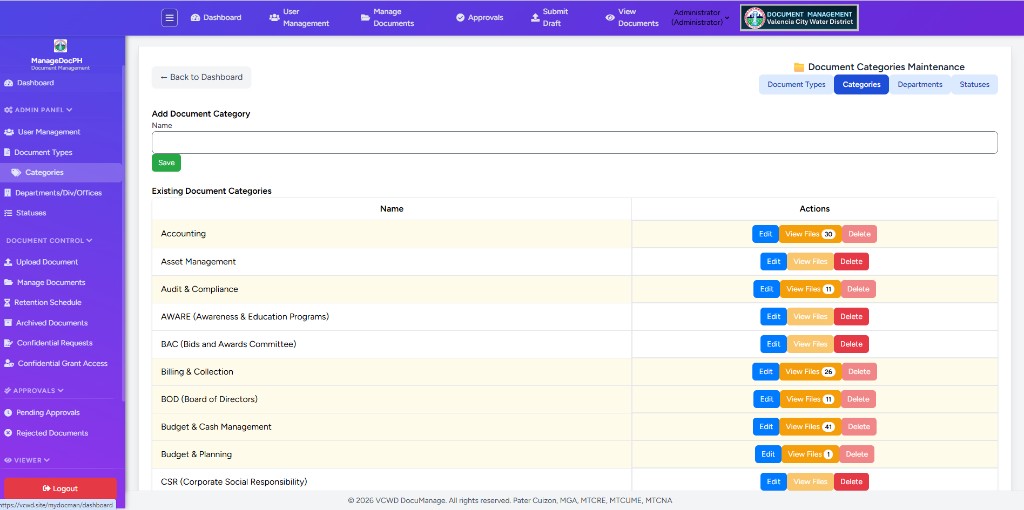The width and height of the screenshot is (1024, 510).
Task: Switch to the Categories tab
Action: 861,84
